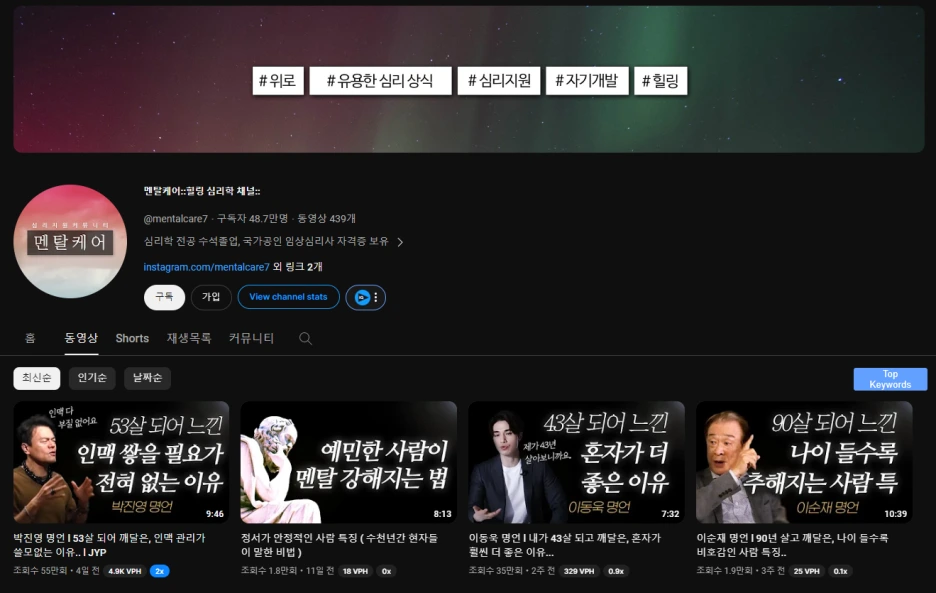The image size is (936, 593).
Task: Go to the 커뮤니티 tab
Action: point(251,338)
